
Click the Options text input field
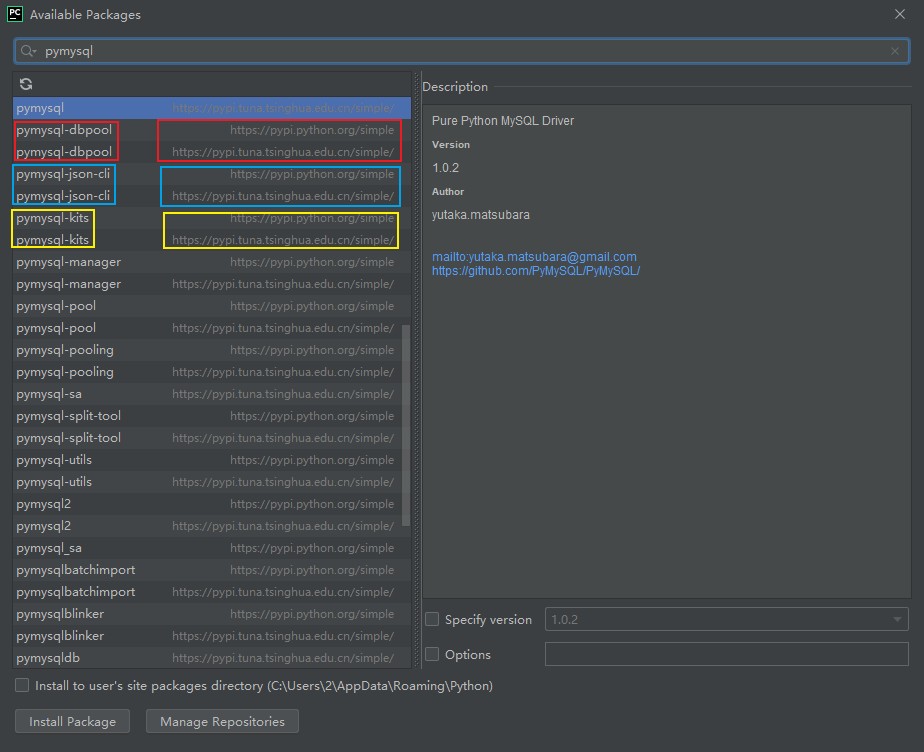point(726,654)
